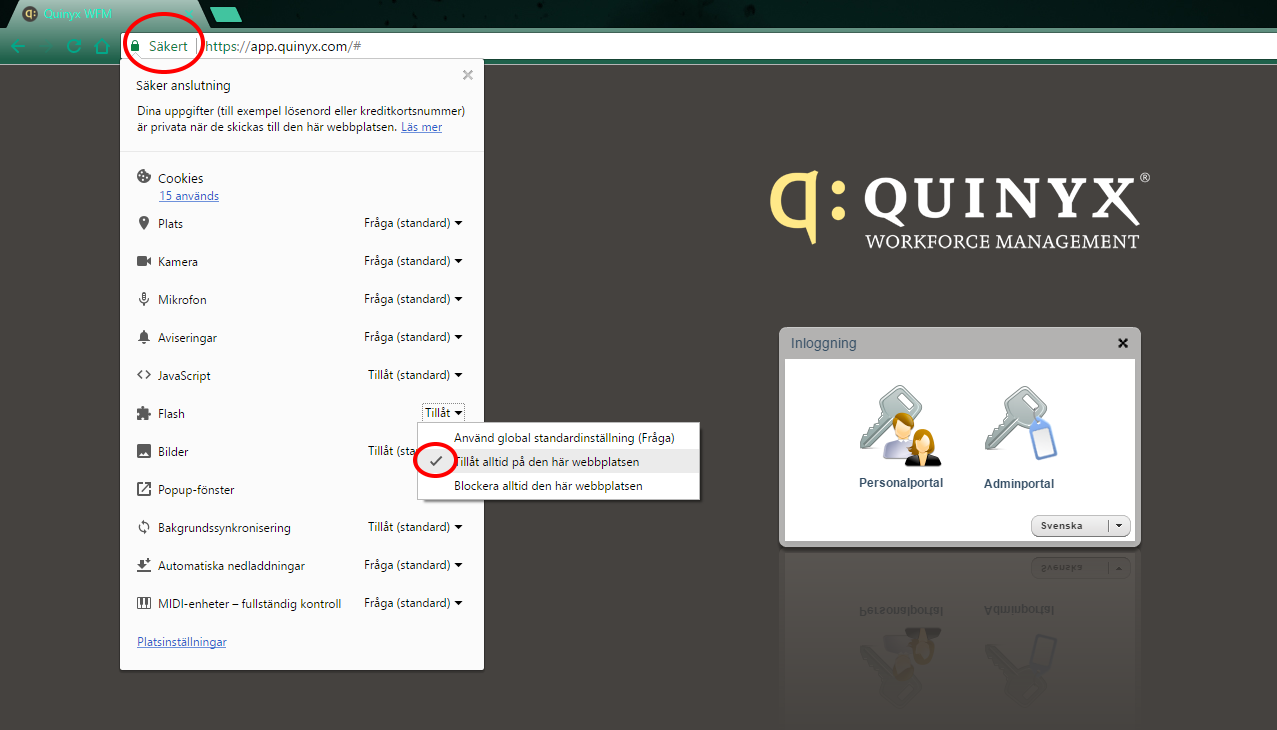Viewport: 1277px width, 730px height.
Task: Open Automatiska nedladdningar permission dropdown
Action: [x=413, y=565]
